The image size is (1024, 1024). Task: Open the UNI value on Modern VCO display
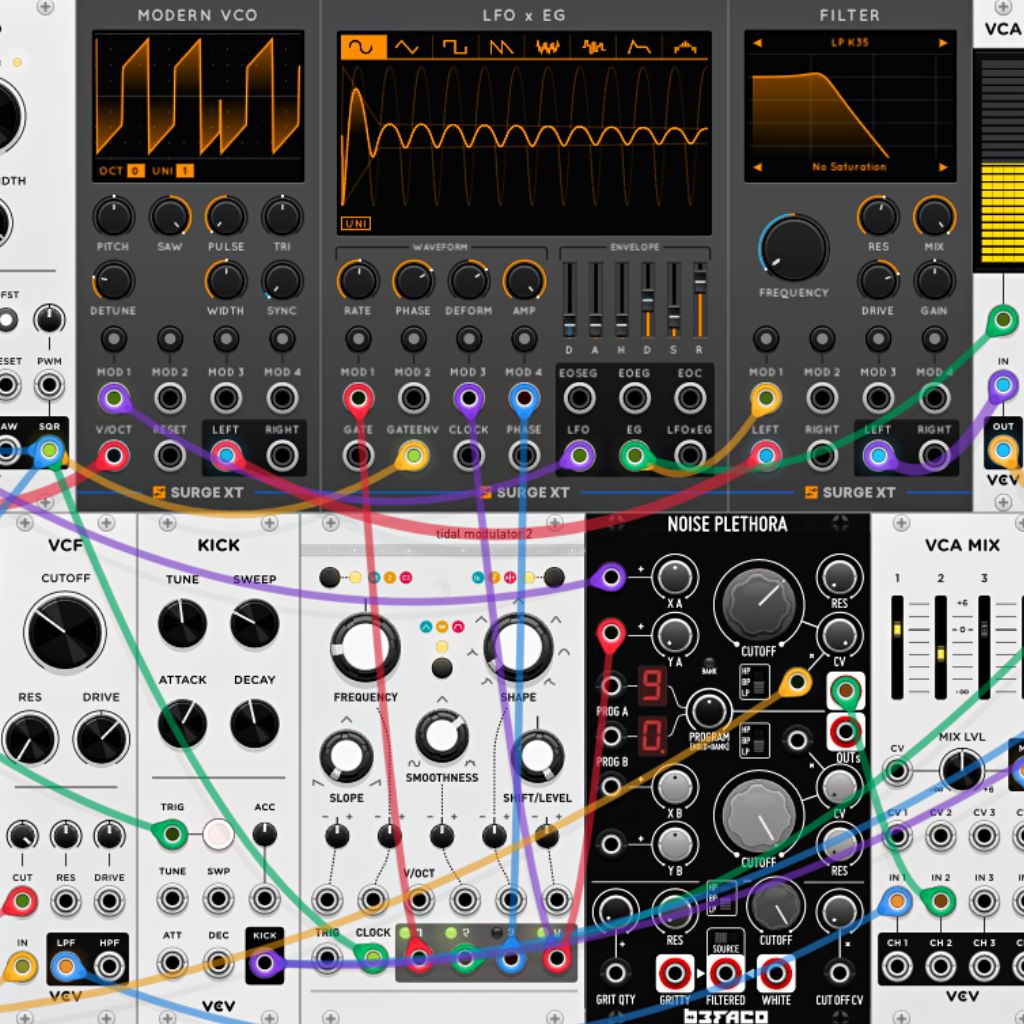coord(185,171)
